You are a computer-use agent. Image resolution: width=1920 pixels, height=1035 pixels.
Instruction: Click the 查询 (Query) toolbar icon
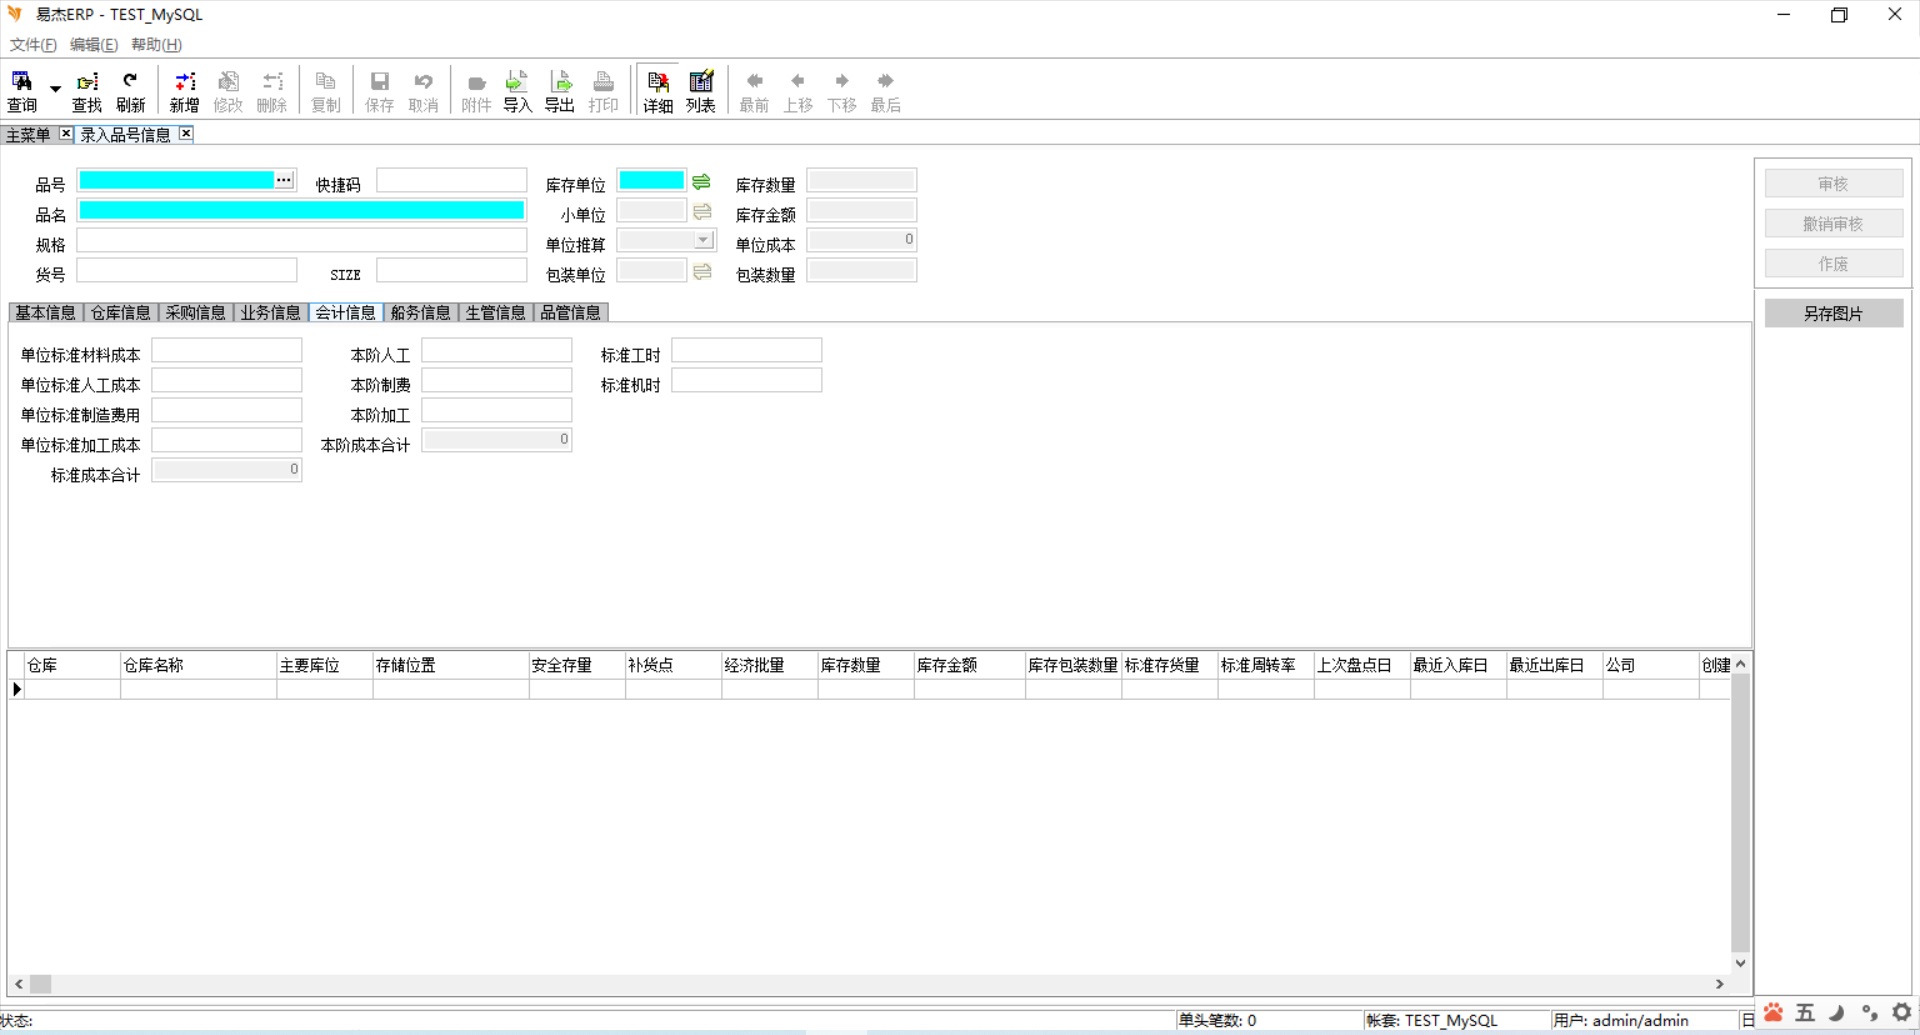pyautogui.click(x=21, y=90)
